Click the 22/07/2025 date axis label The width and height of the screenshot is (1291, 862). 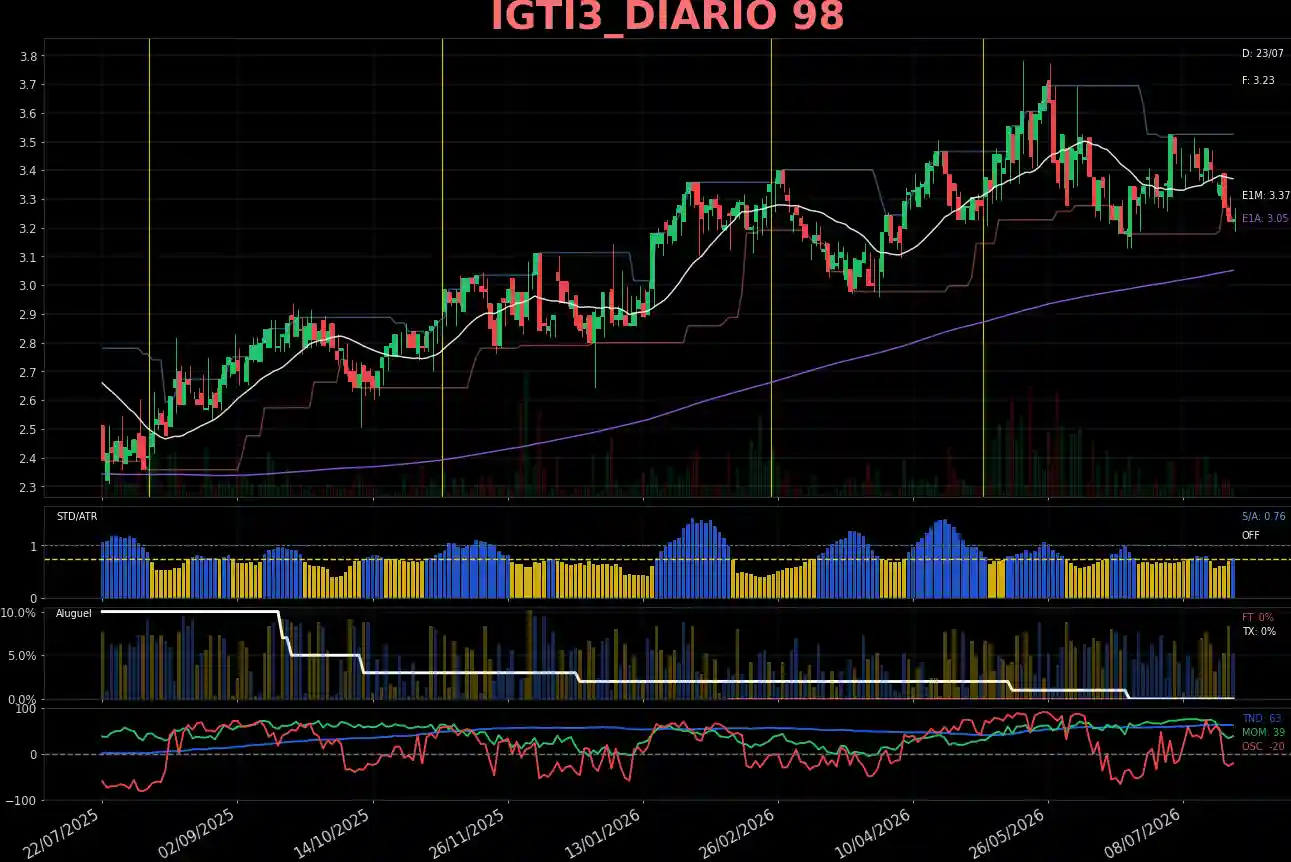[63, 832]
